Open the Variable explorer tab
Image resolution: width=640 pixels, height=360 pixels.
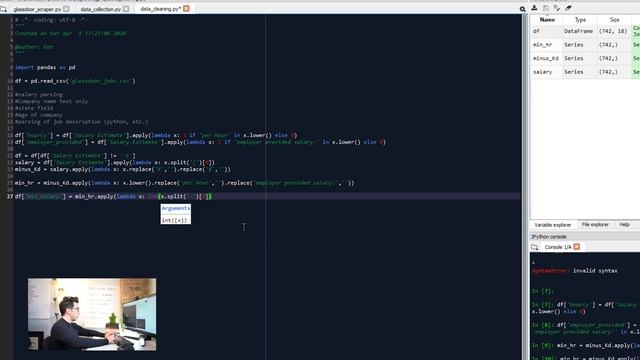tap(553, 225)
